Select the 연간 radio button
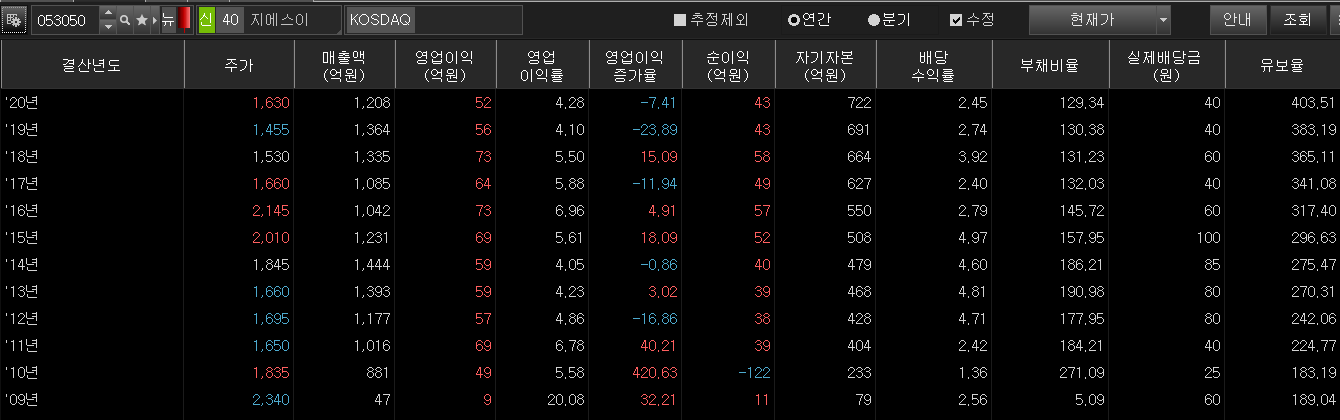 tap(794, 20)
